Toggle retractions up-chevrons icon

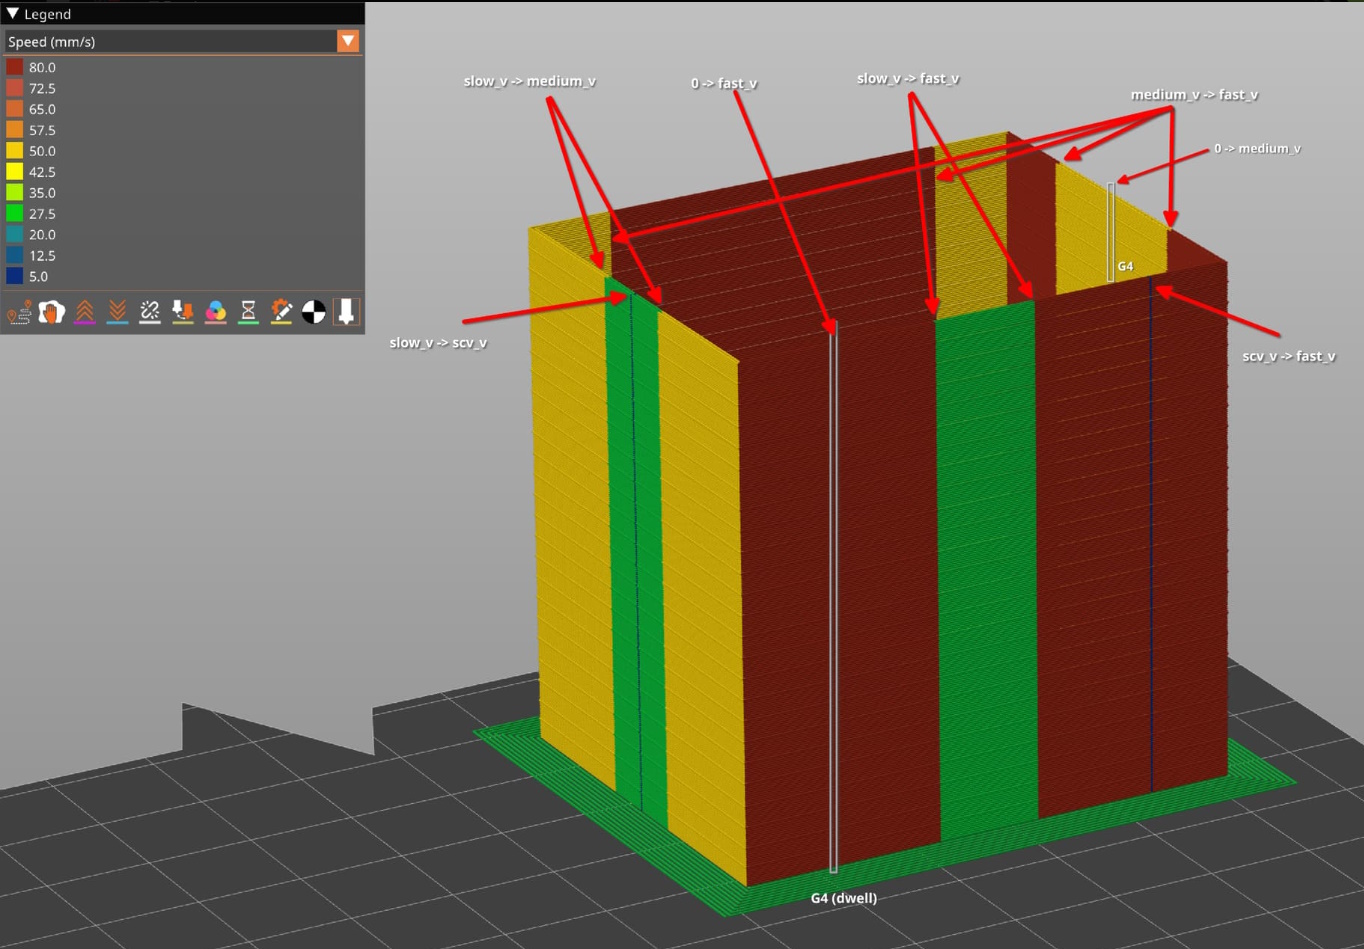point(85,312)
